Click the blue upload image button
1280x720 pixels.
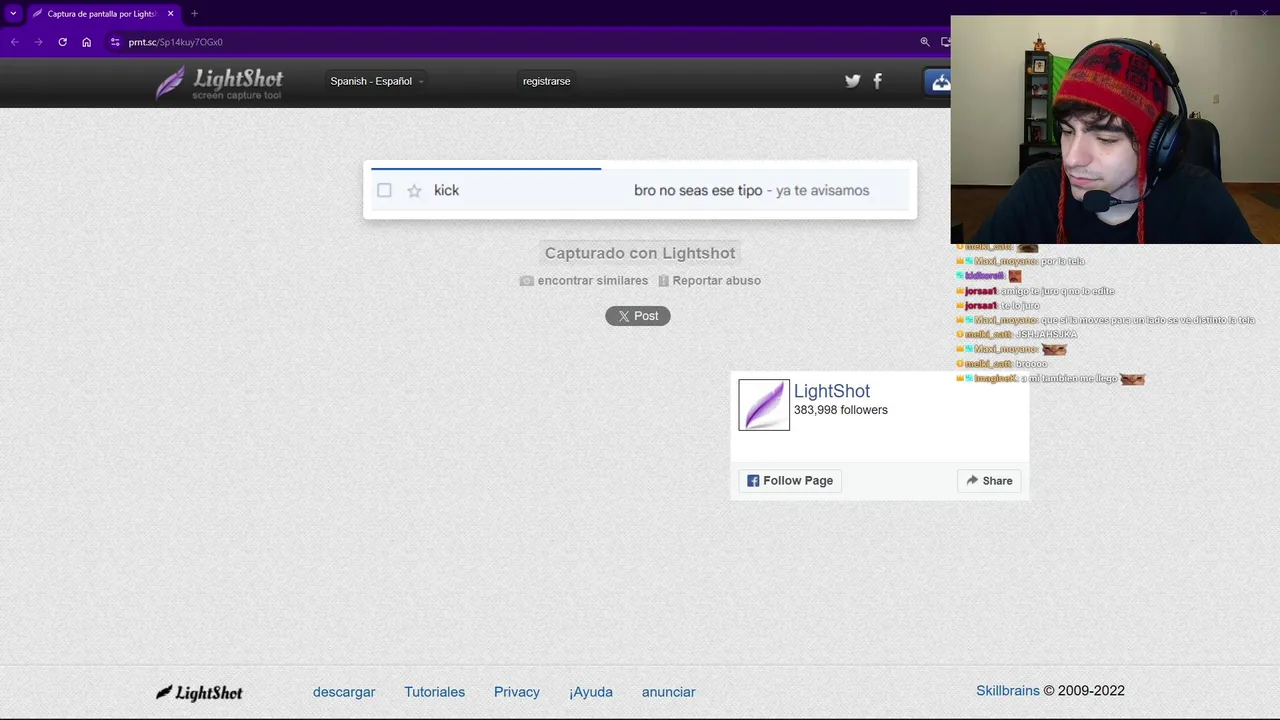pyautogui.click(x=938, y=82)
